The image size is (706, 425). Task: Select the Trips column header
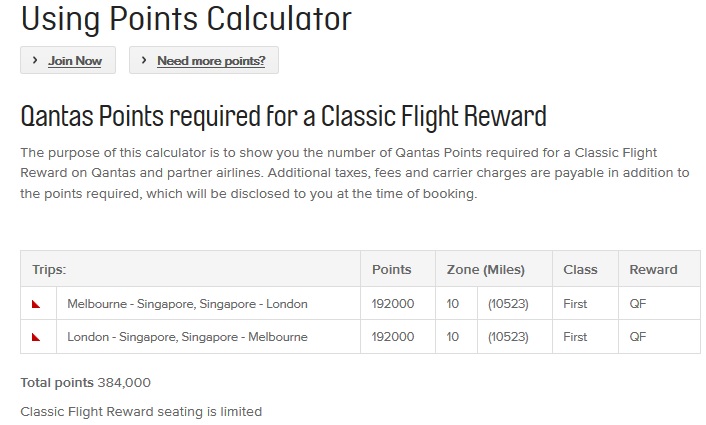[49, 269]
